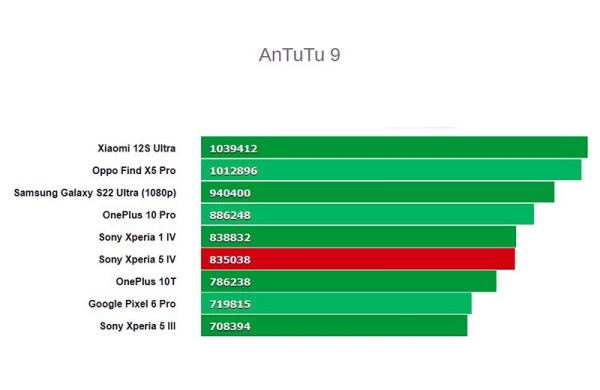Click the Oppo Find X5 Pro label
This screenshot has width=600, height=390.
coord(134,171)
